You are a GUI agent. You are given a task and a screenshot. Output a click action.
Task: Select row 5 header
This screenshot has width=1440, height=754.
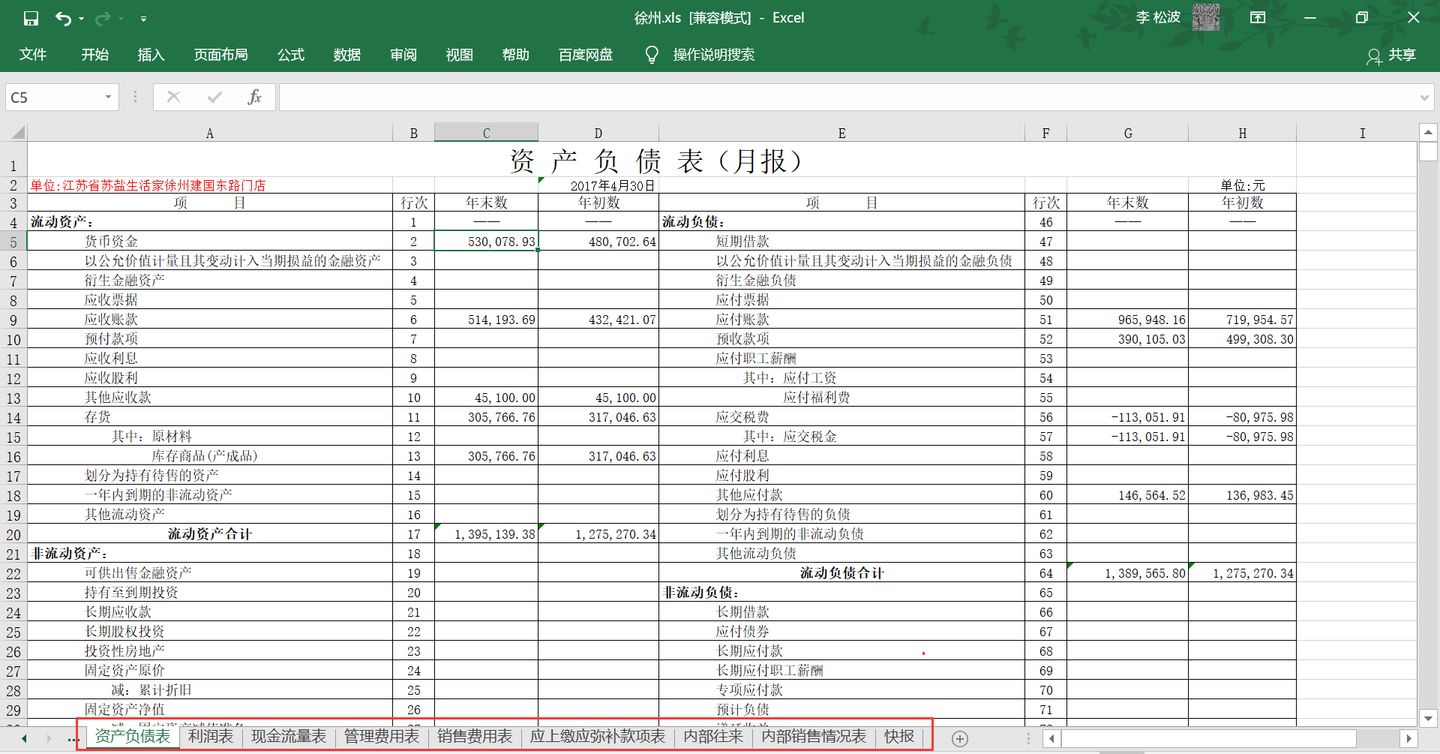14,241
